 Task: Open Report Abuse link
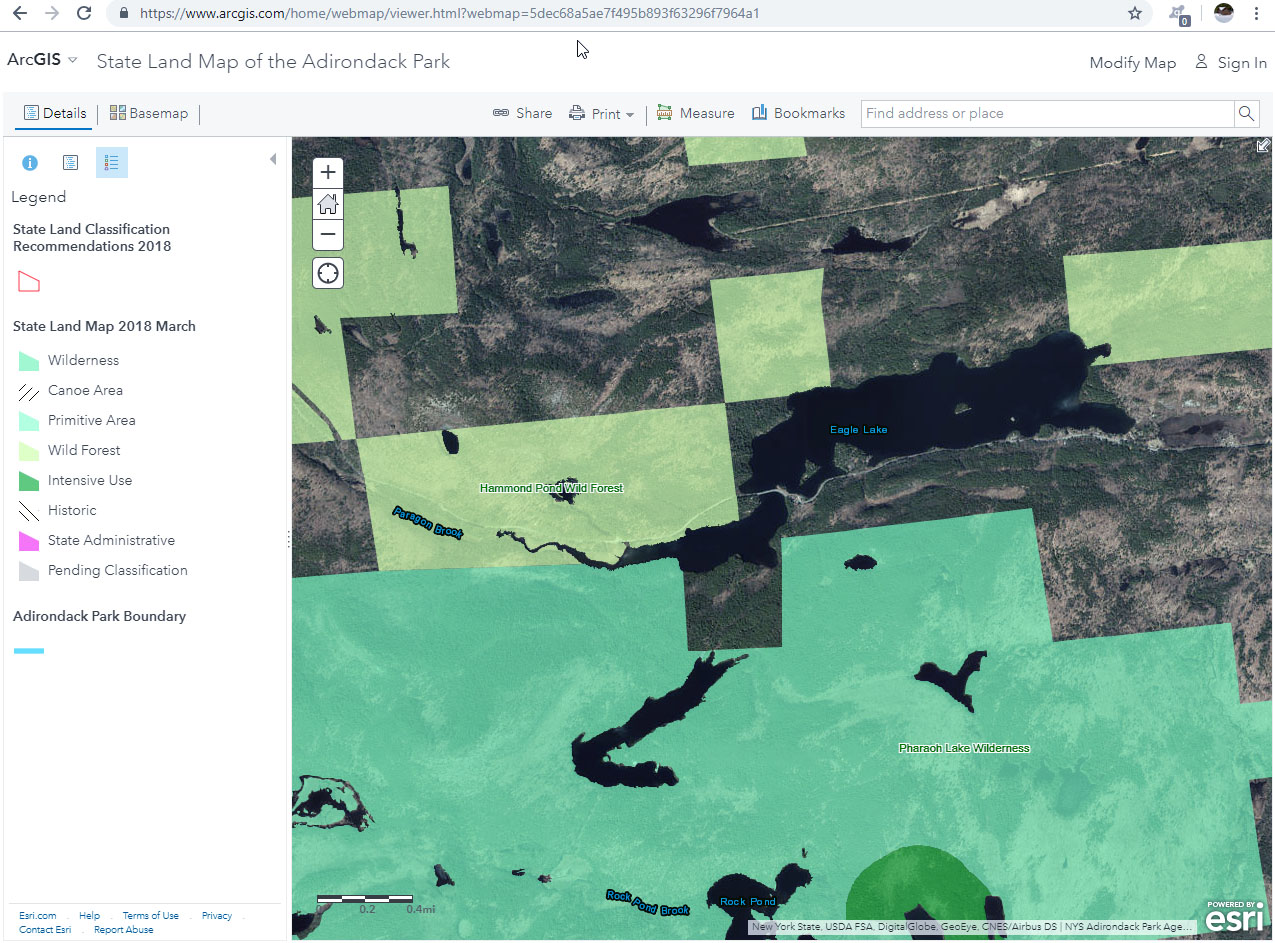(124, 929)
